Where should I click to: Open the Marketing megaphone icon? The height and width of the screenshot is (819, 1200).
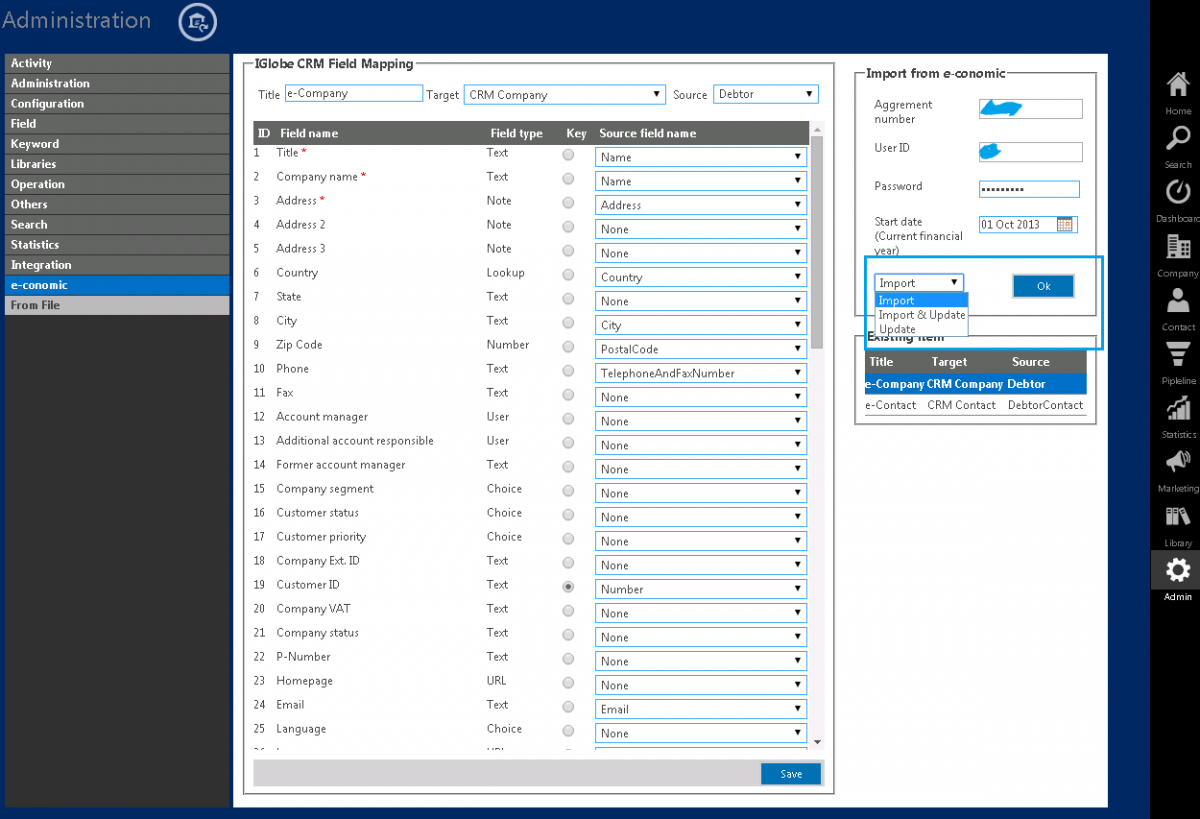[1178, 462]
